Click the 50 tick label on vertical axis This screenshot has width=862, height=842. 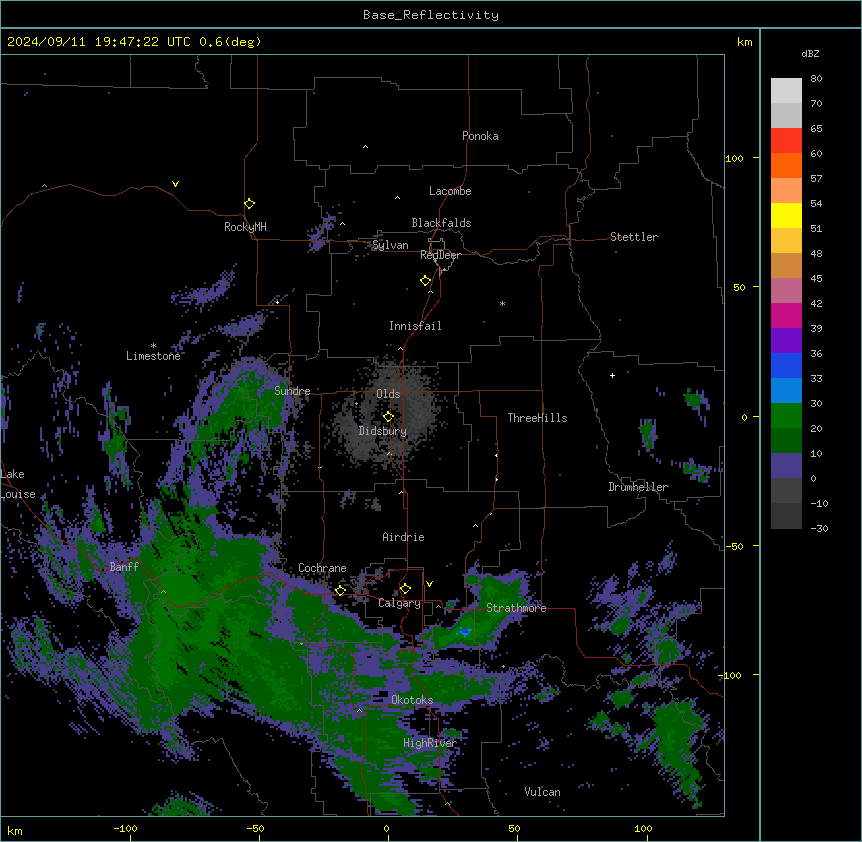[x=739, y=287]
